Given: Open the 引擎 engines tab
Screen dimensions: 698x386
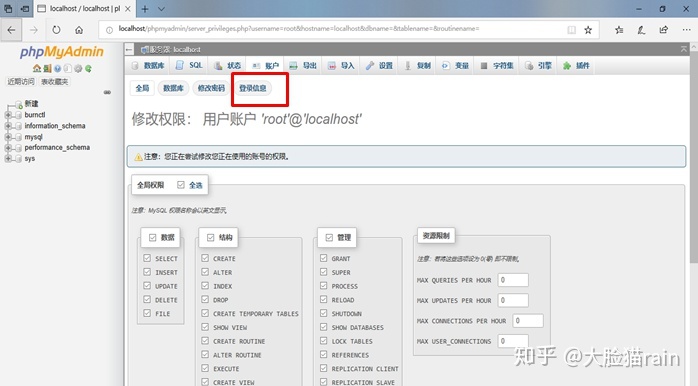Looking at the screenshot, I should pyautogui.click(x=539, y=65).
